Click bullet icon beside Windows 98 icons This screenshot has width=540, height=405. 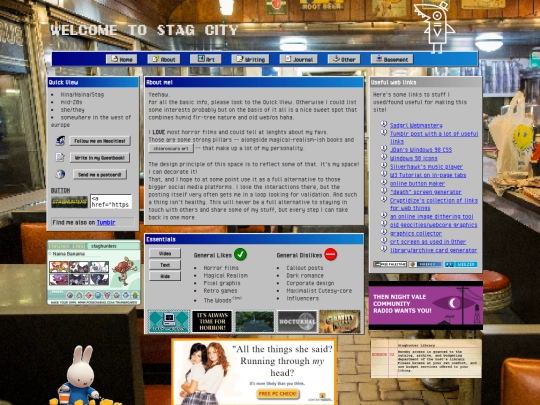(x=384, y=157)
